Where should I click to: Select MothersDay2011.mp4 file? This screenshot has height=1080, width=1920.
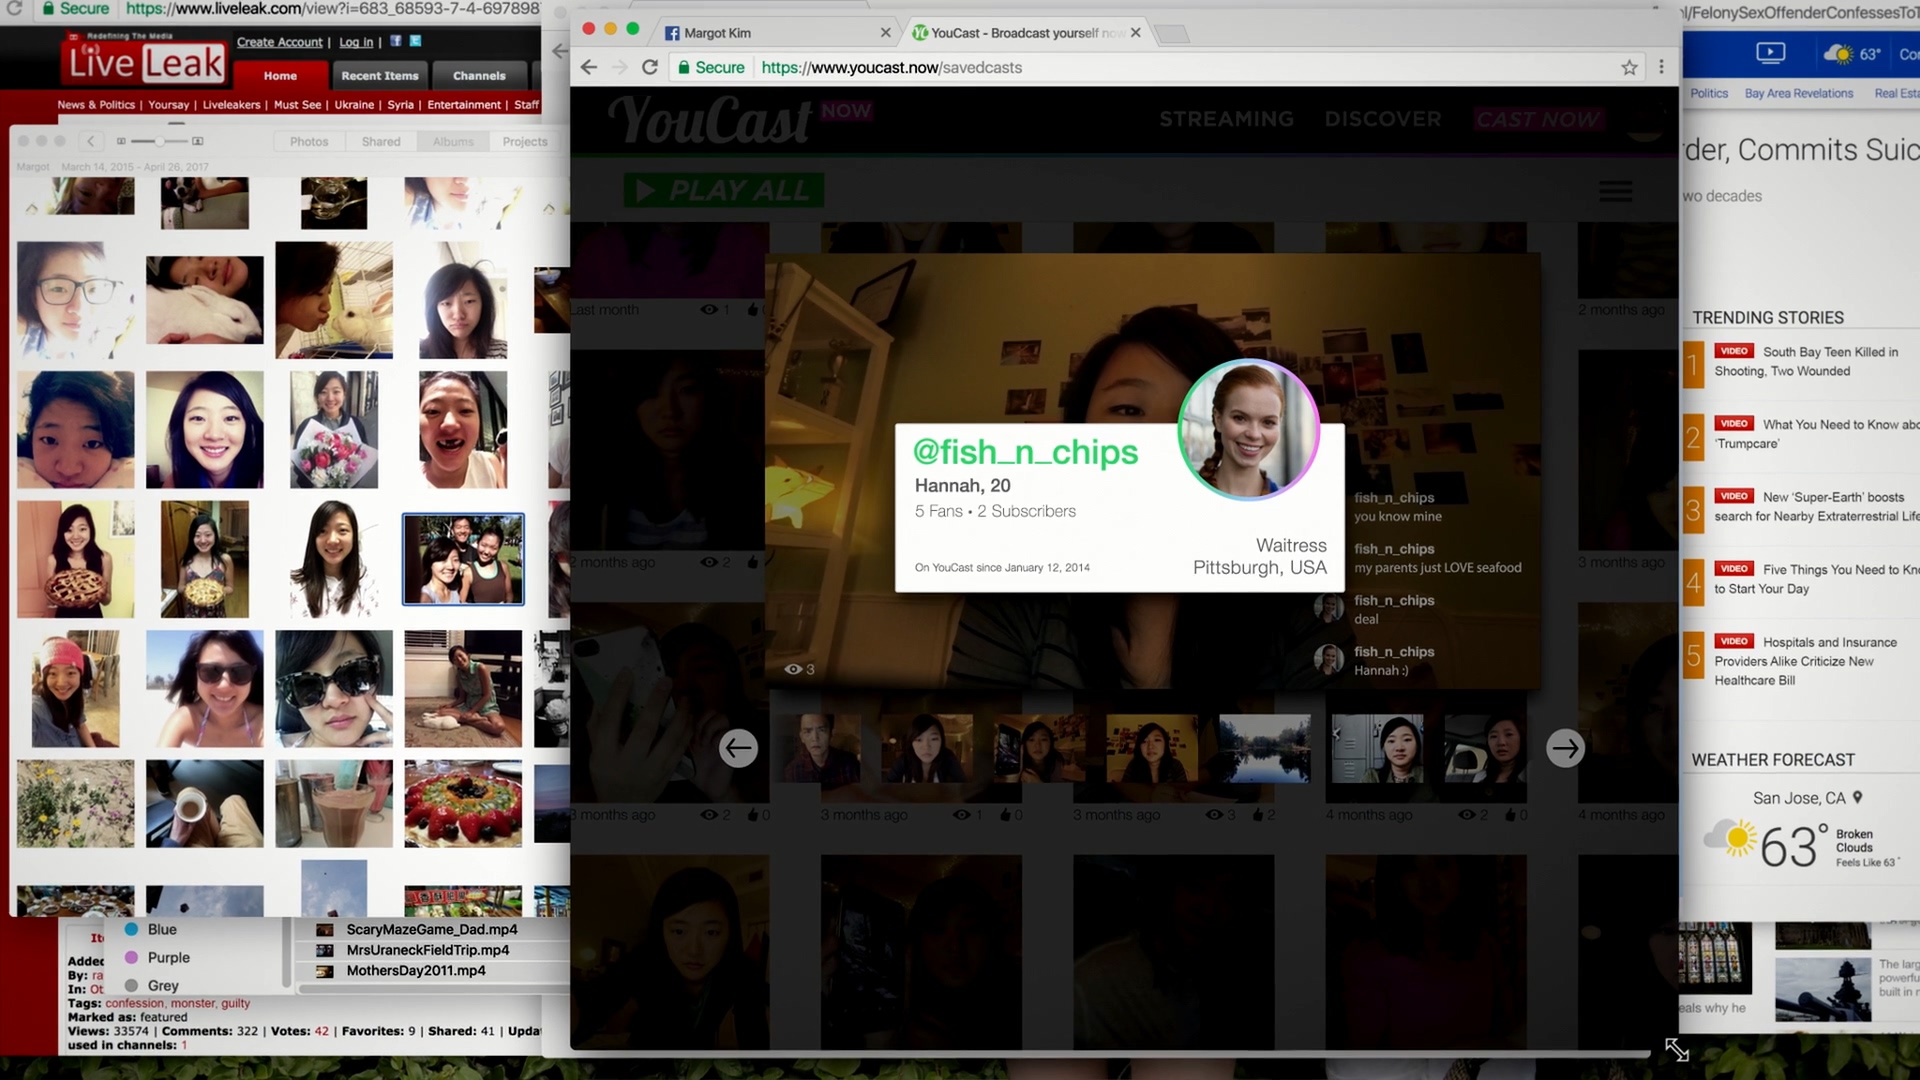415,970
